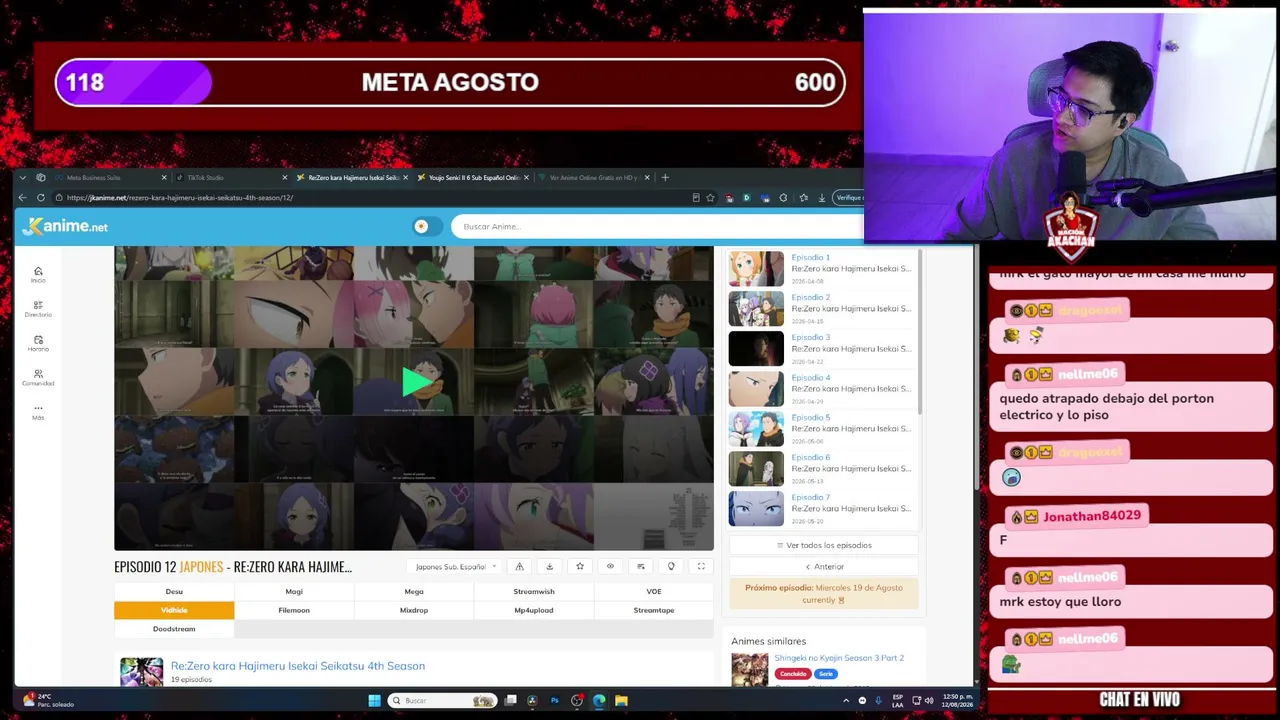Click Ver todos los episodios button

[x=824, y=545]
